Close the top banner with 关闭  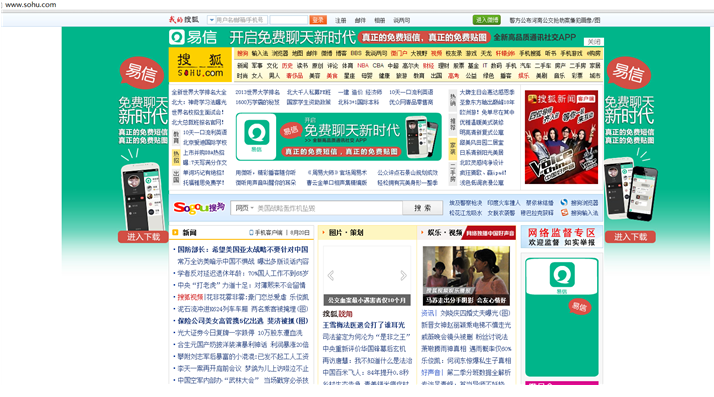[594, 42]
